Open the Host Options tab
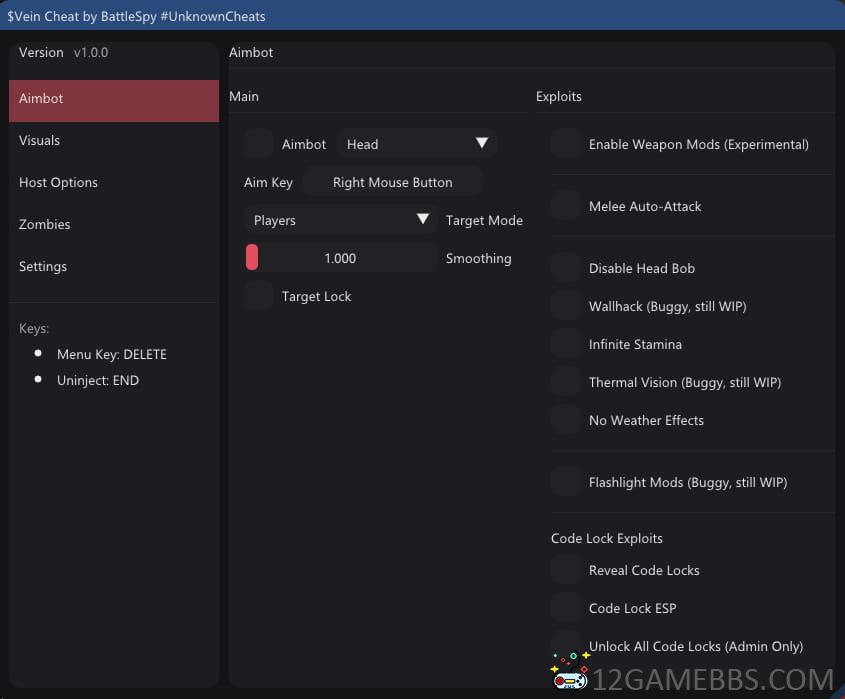845x699 pixels. [114, 183]
